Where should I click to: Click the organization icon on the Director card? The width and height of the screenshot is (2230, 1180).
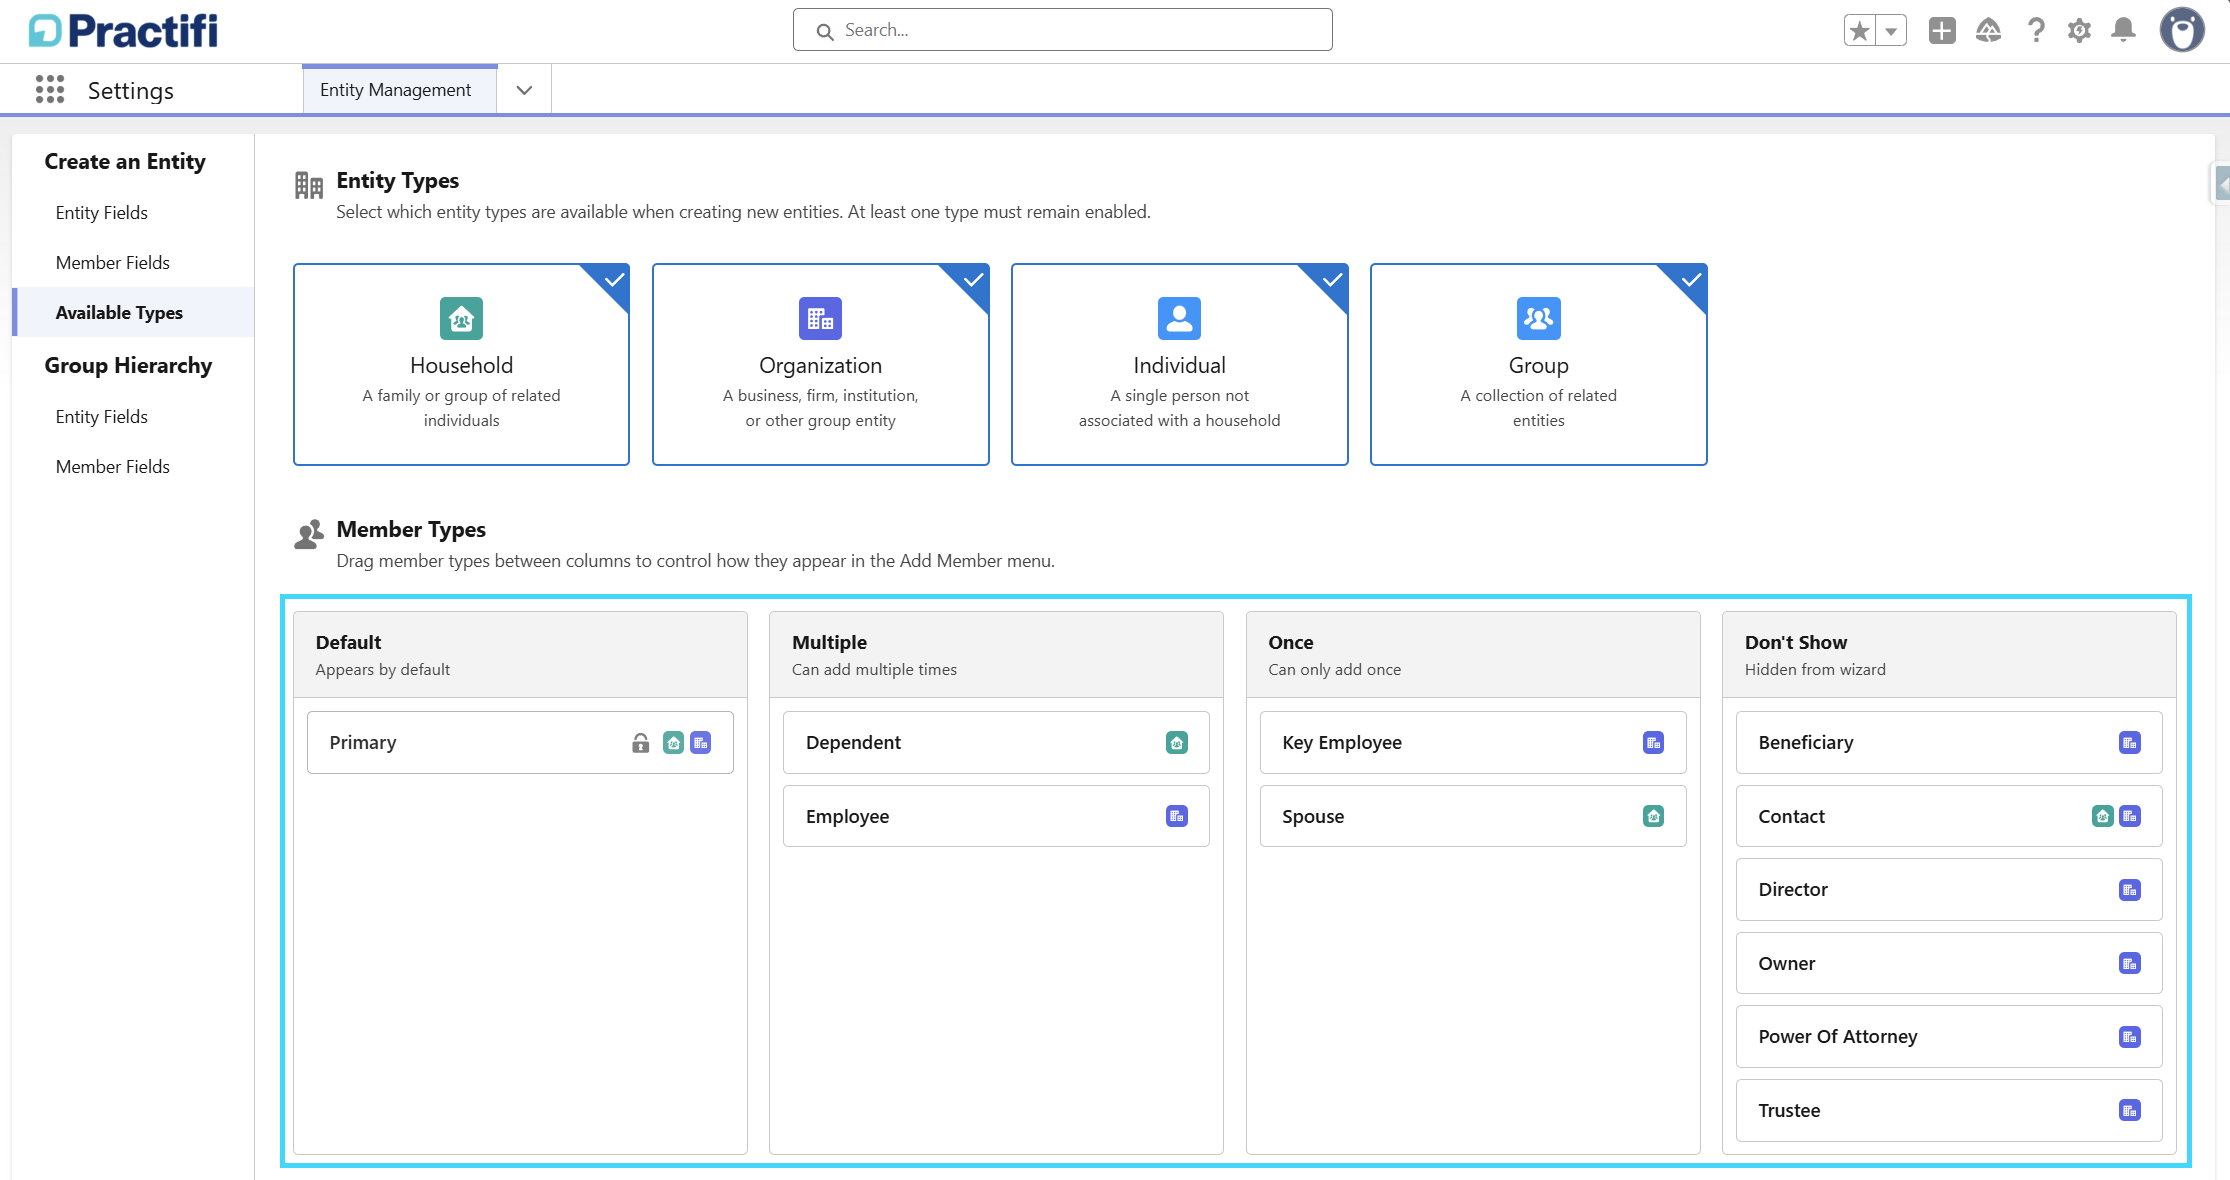click(2130, 890)
